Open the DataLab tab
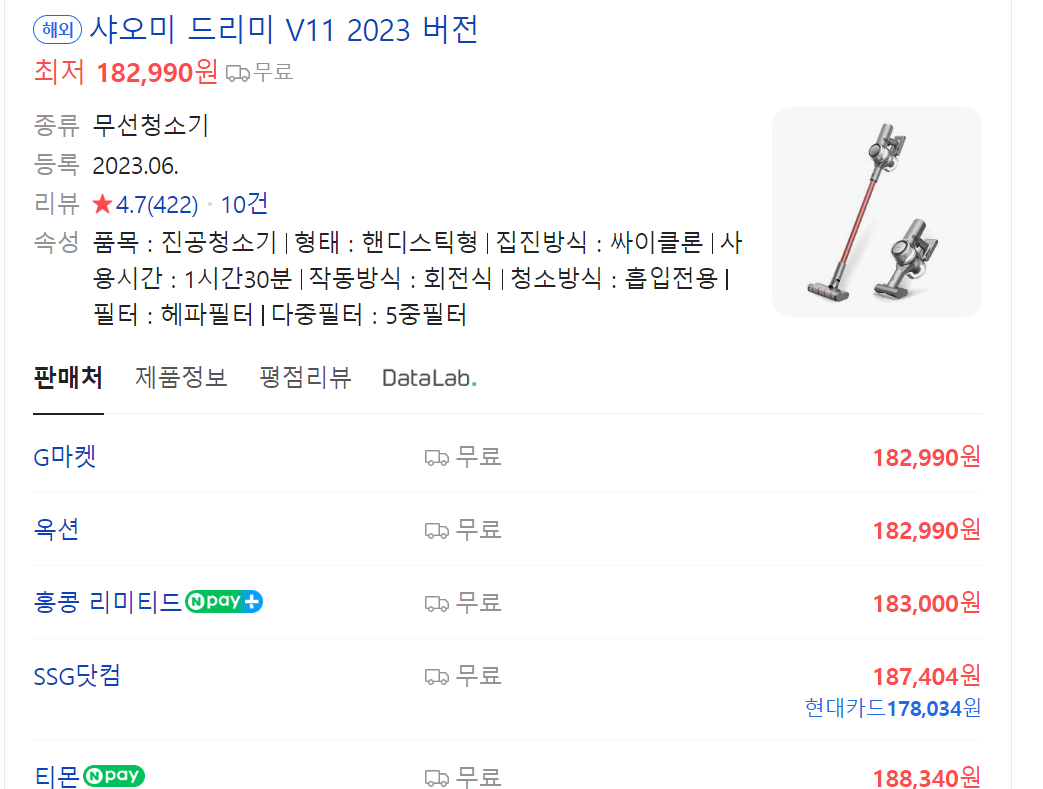Image resolution: width=1043 pixels, height=789 pixels. coord(429,379)
